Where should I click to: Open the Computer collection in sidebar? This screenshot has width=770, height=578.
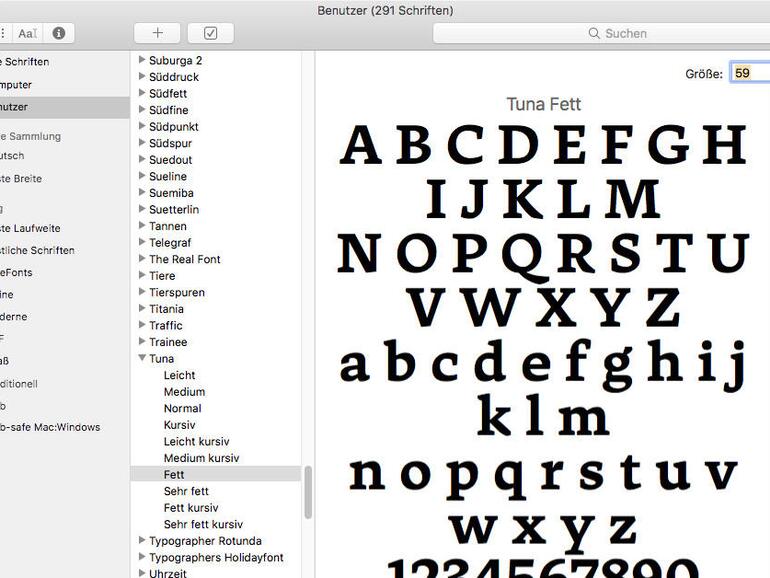16,84
